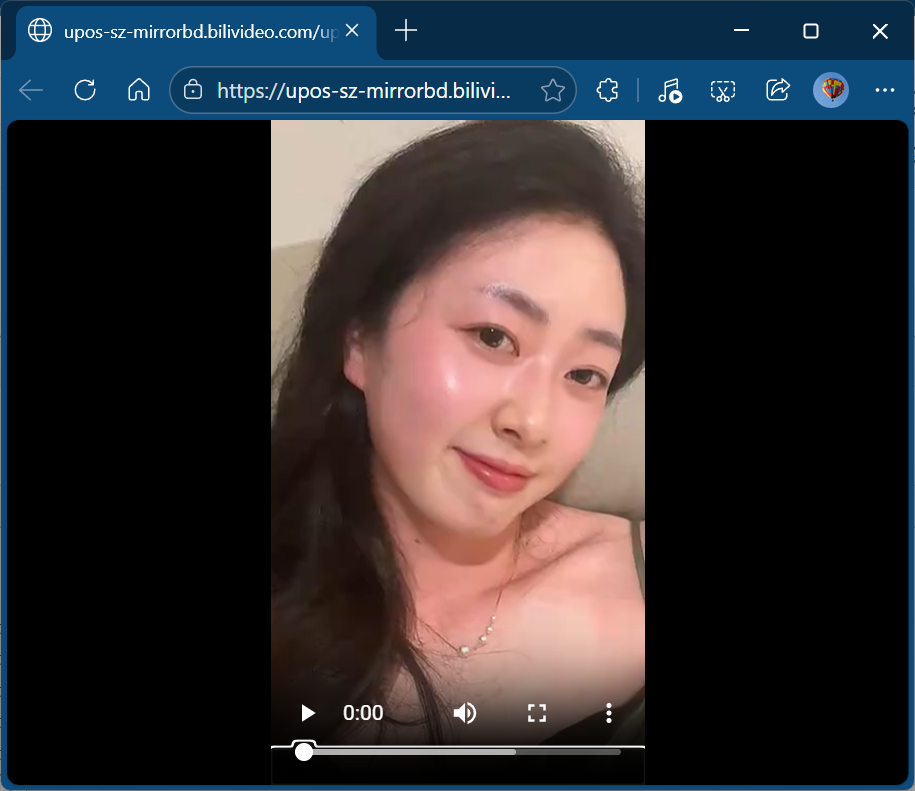This screenshot has width=915, height=791.
Task: Open the media control music icon
Action: 670,91
